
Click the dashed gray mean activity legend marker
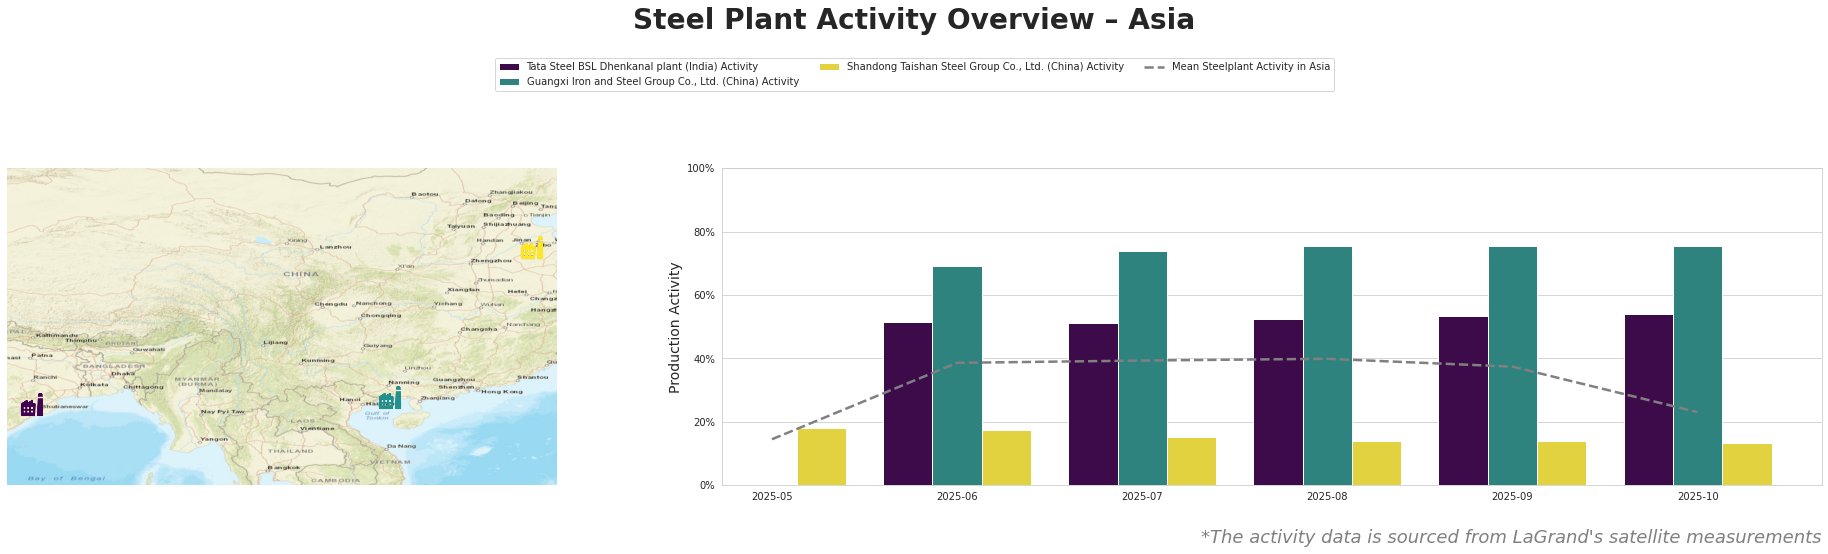click(x=1154, y=67)
